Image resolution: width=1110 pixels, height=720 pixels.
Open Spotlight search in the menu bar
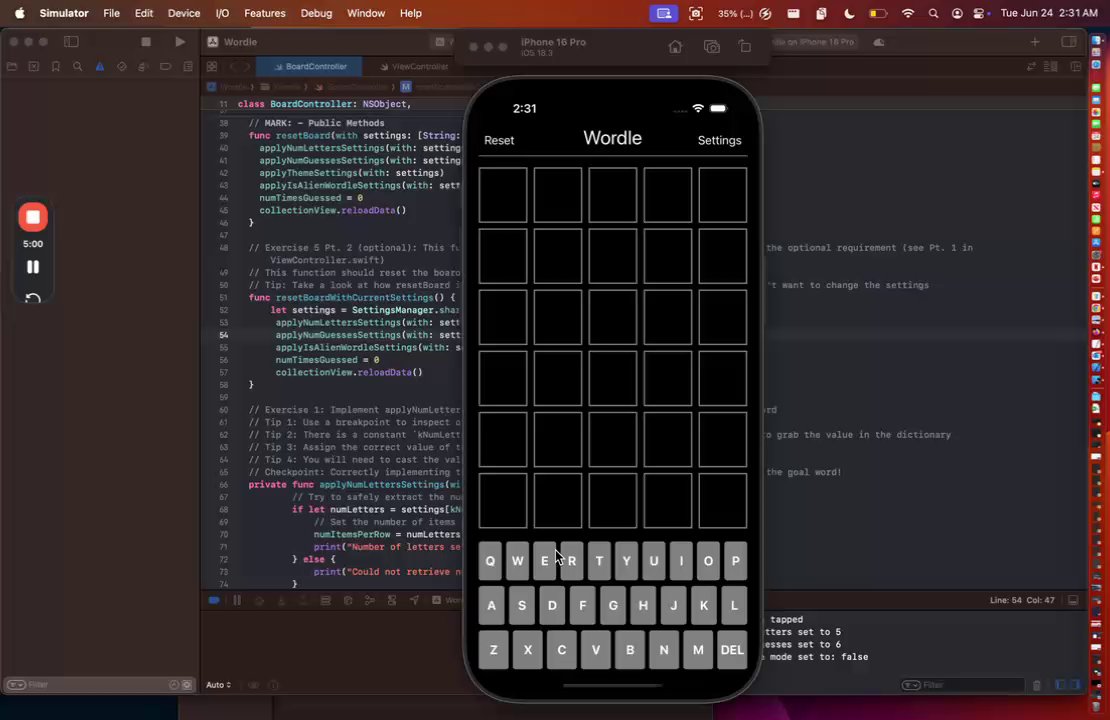click(933, 13)
